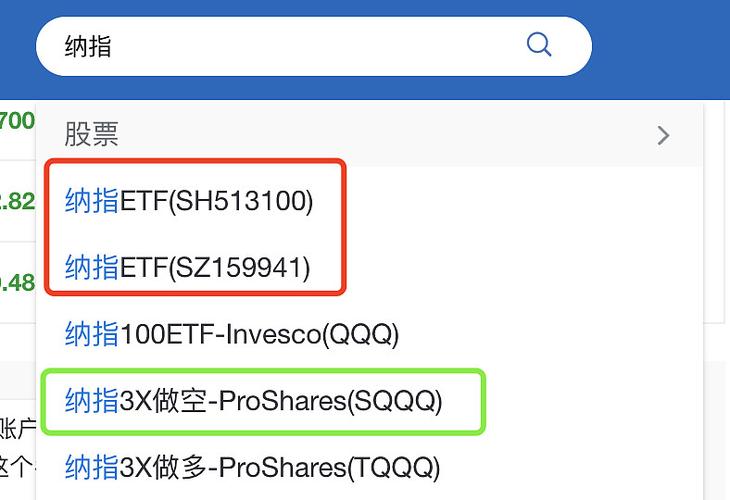Open the Shenzhen-listed SZ159941 ETF entry

[188, 267]
